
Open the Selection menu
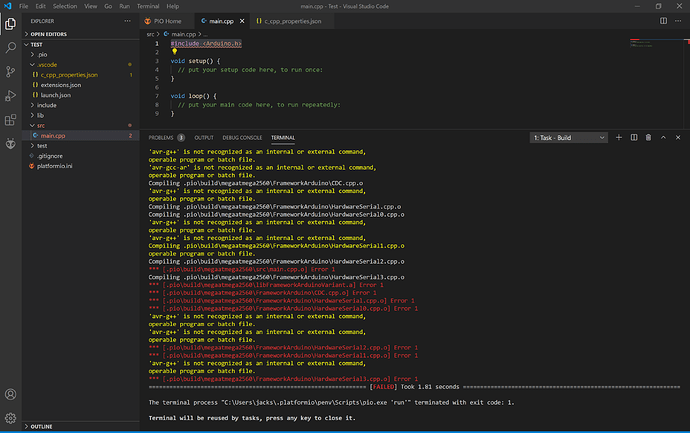pos(65,6)
